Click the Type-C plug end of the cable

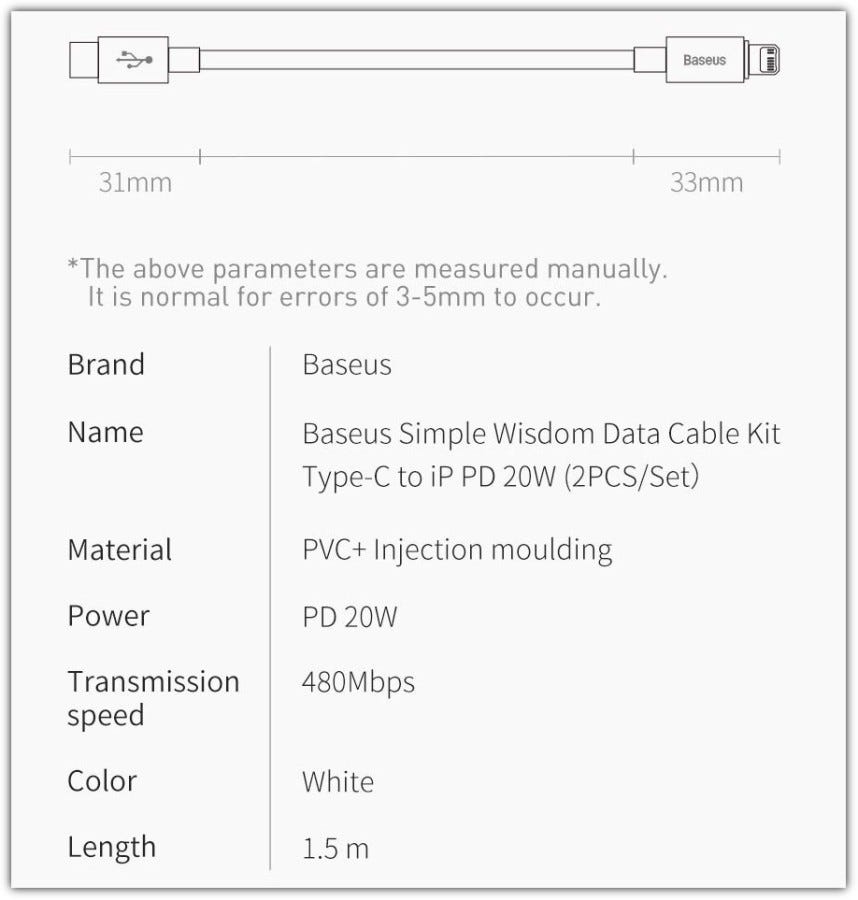click(84, 60)
